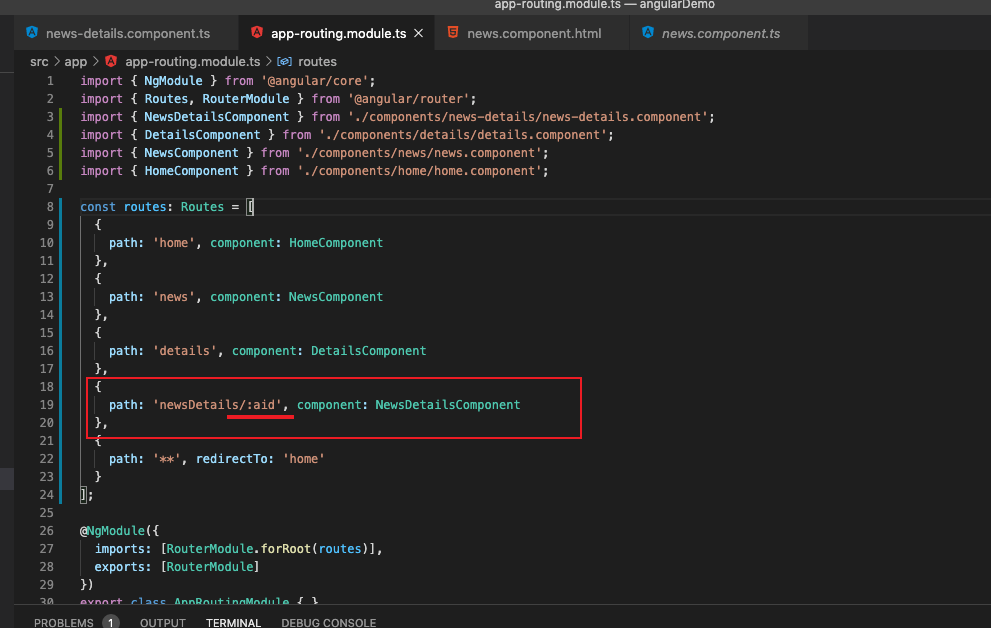The height and width of the screenshot is (628, 991).
Task: Click line number 19 in the gutter
Action: pos(47,404)
